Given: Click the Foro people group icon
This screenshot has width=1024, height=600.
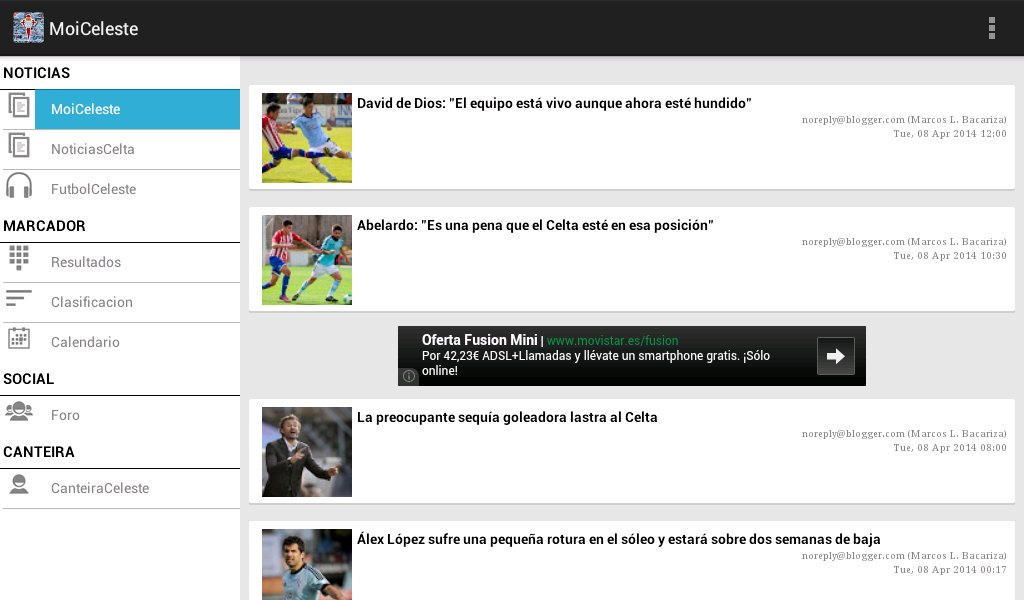Looking at the screenshot, I should tap(19, 411).
